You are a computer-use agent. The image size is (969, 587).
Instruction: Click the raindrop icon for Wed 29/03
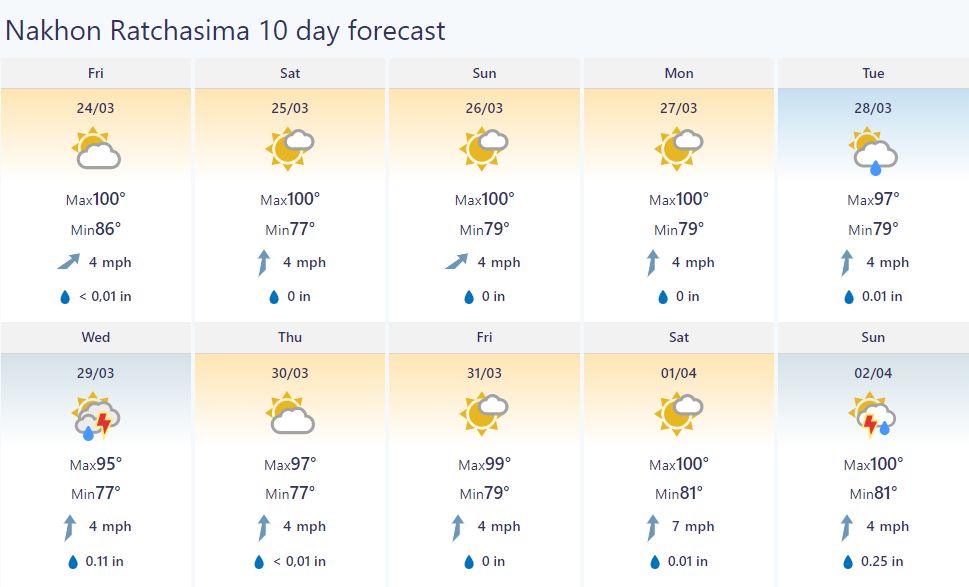(x=73, y=562)
